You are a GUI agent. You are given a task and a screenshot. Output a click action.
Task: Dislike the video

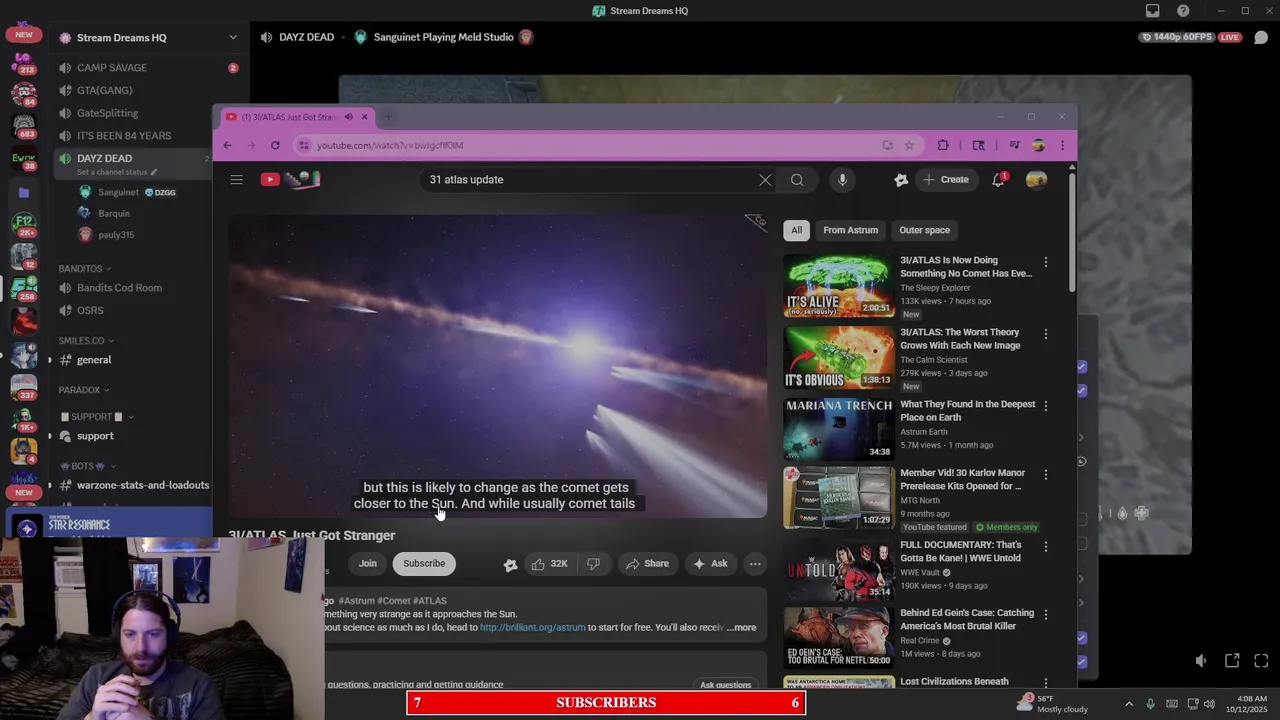coord(593,564)
